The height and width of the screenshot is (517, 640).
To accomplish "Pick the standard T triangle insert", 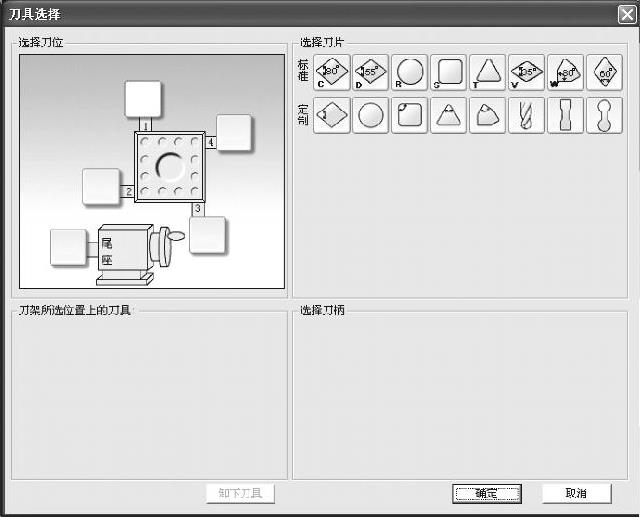I will [x=487, y=72].
